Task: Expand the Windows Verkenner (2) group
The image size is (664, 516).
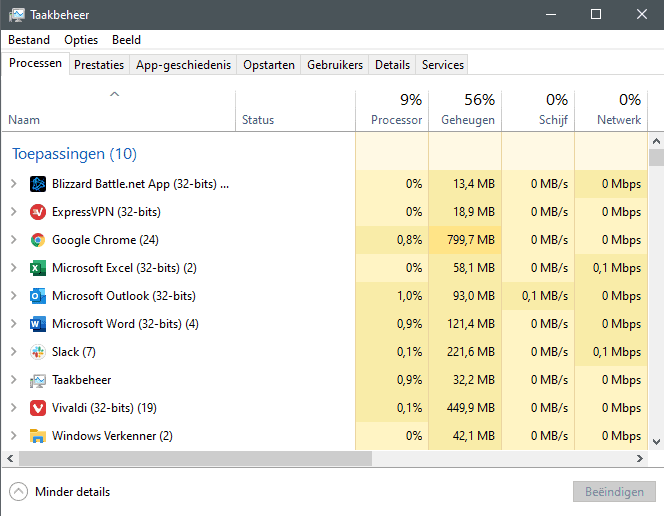Action: point(14,436)
